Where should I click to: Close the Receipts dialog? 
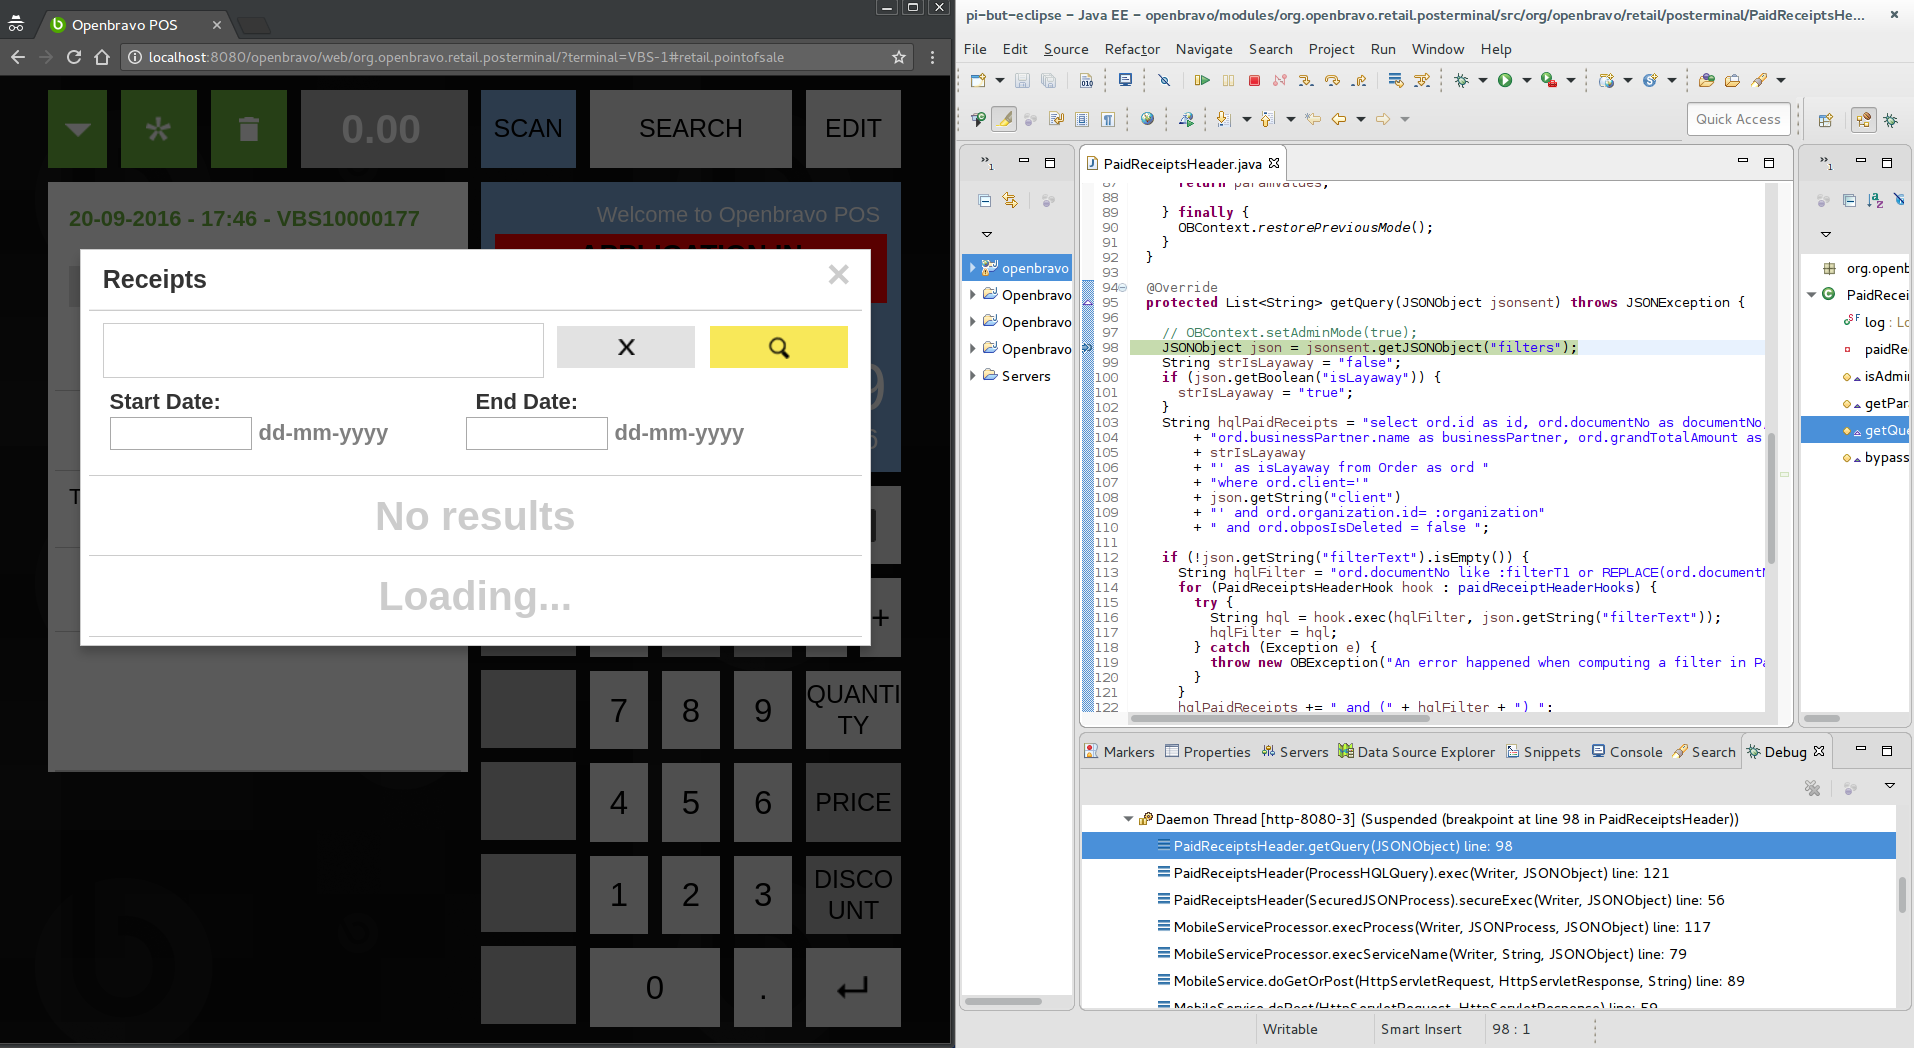[838, 275]
